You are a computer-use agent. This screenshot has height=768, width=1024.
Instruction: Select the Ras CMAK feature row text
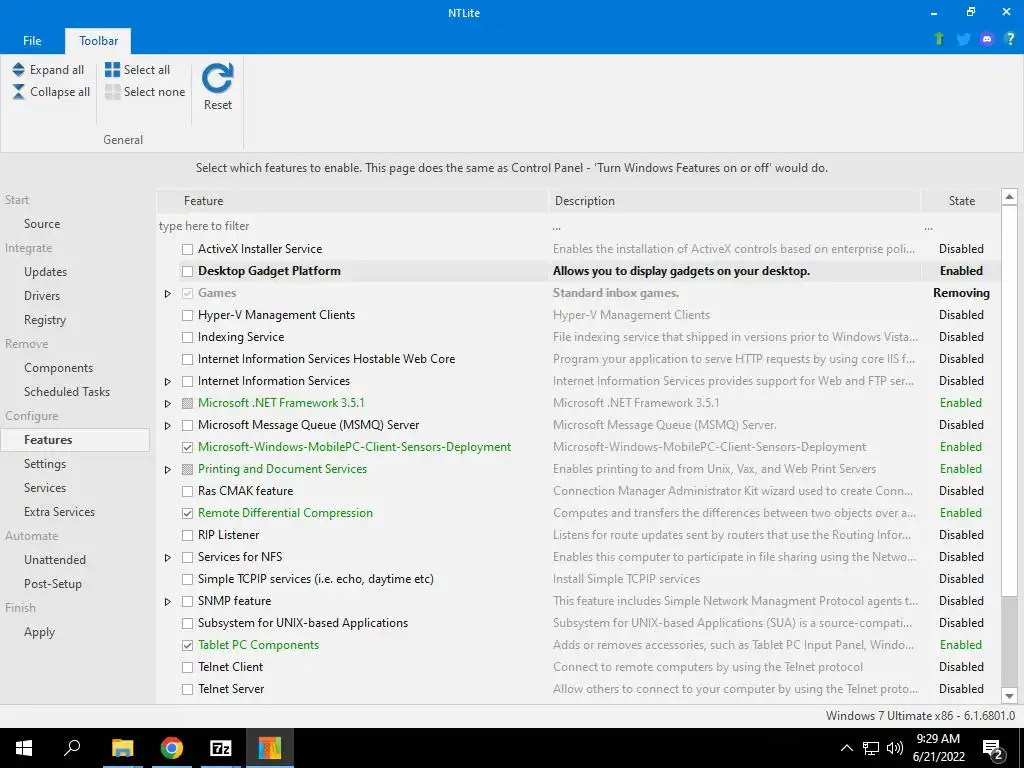[246, 491]
